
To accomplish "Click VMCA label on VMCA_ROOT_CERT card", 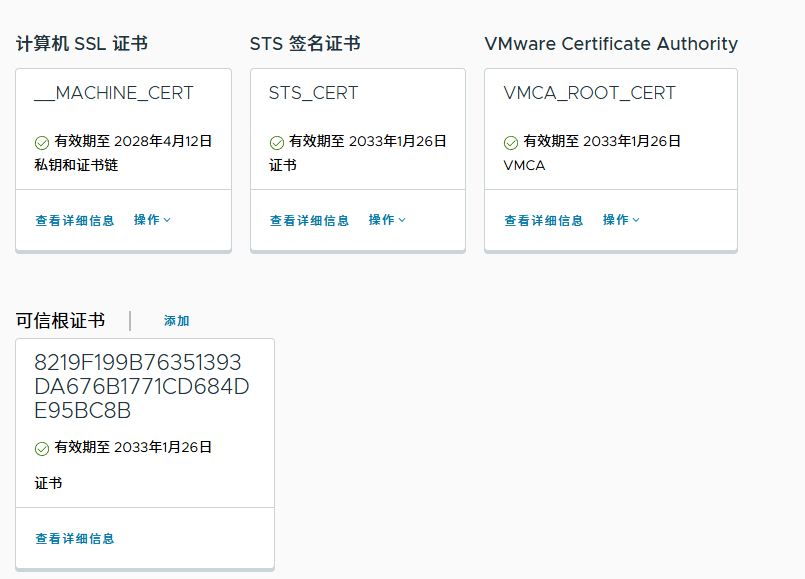I will [524, 165].
